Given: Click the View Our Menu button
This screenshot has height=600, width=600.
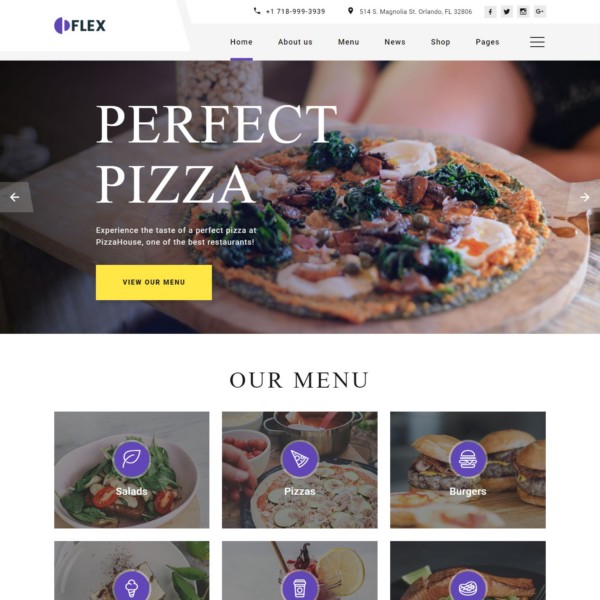Looking at the screenshot, I should pyautogui.click(x=154, y=282).
